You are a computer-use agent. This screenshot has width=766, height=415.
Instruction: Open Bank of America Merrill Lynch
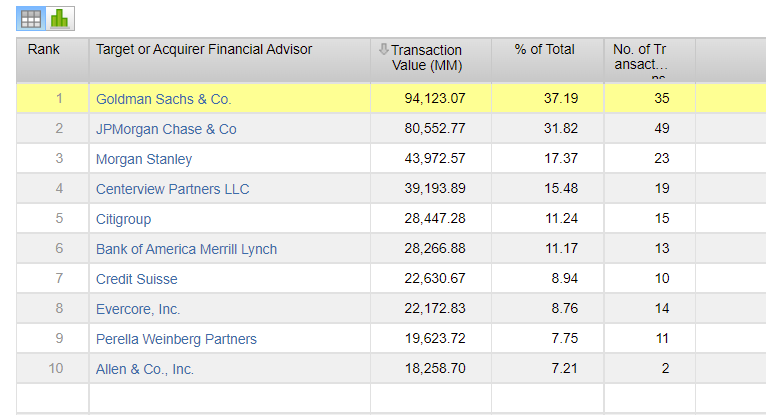click(x=186, y=249)
